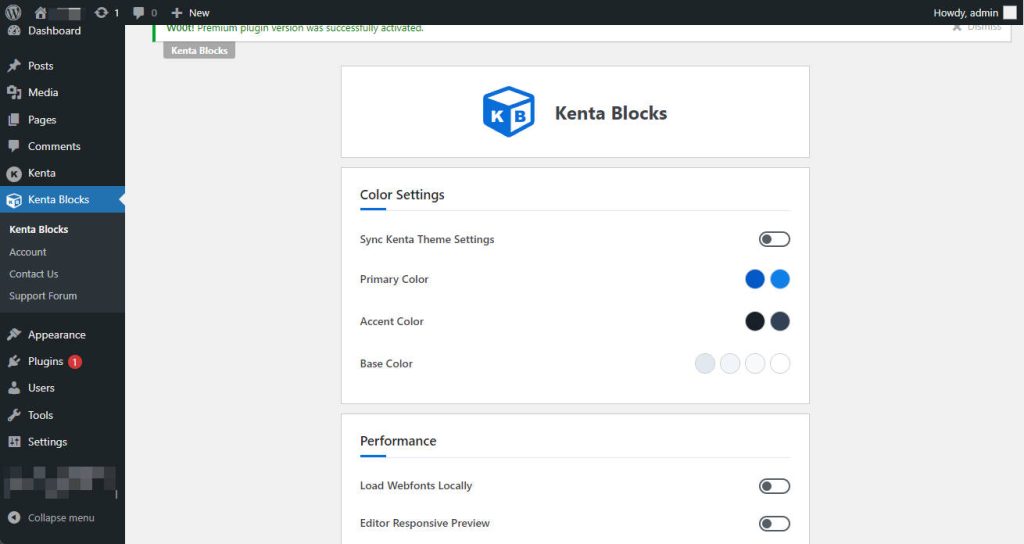Open Account submenu link
The height and width of the screenshot is (544, 1024).
tap(27, 252)
